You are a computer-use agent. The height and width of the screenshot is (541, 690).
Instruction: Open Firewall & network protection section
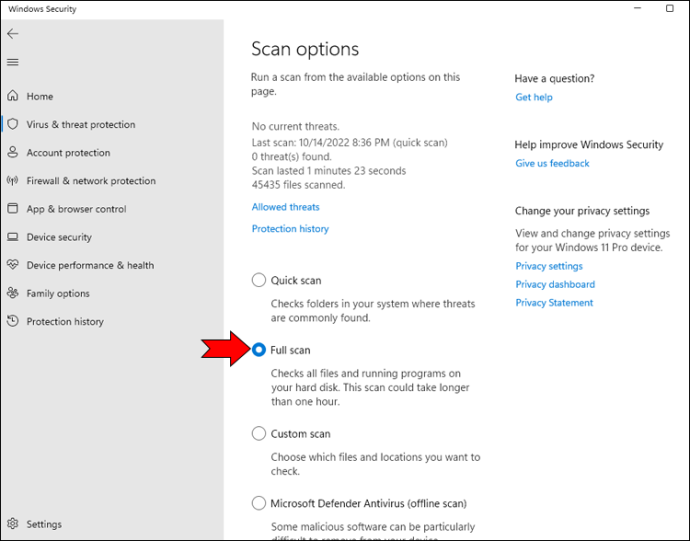91,181
